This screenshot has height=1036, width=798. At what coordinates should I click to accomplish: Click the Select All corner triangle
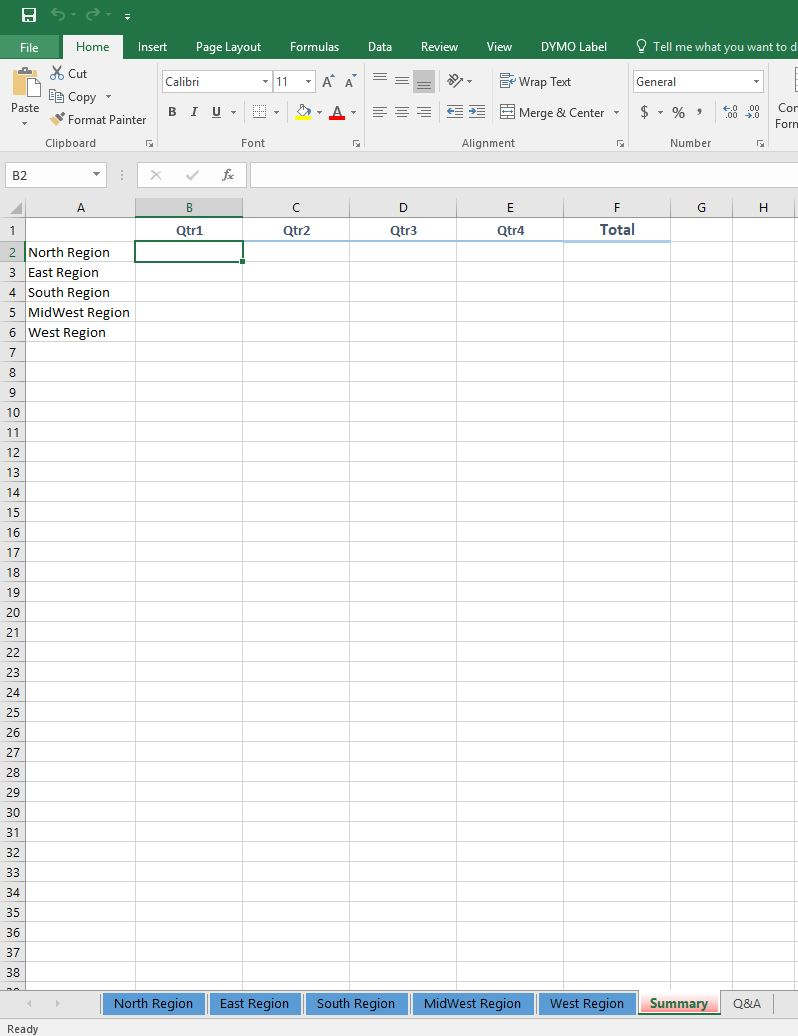tap(15, 207)
